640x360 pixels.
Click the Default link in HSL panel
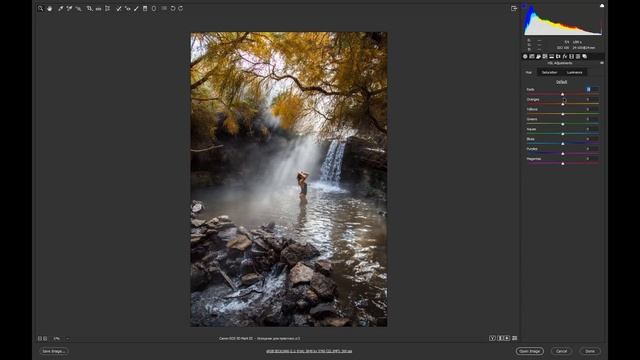[562, 82]
